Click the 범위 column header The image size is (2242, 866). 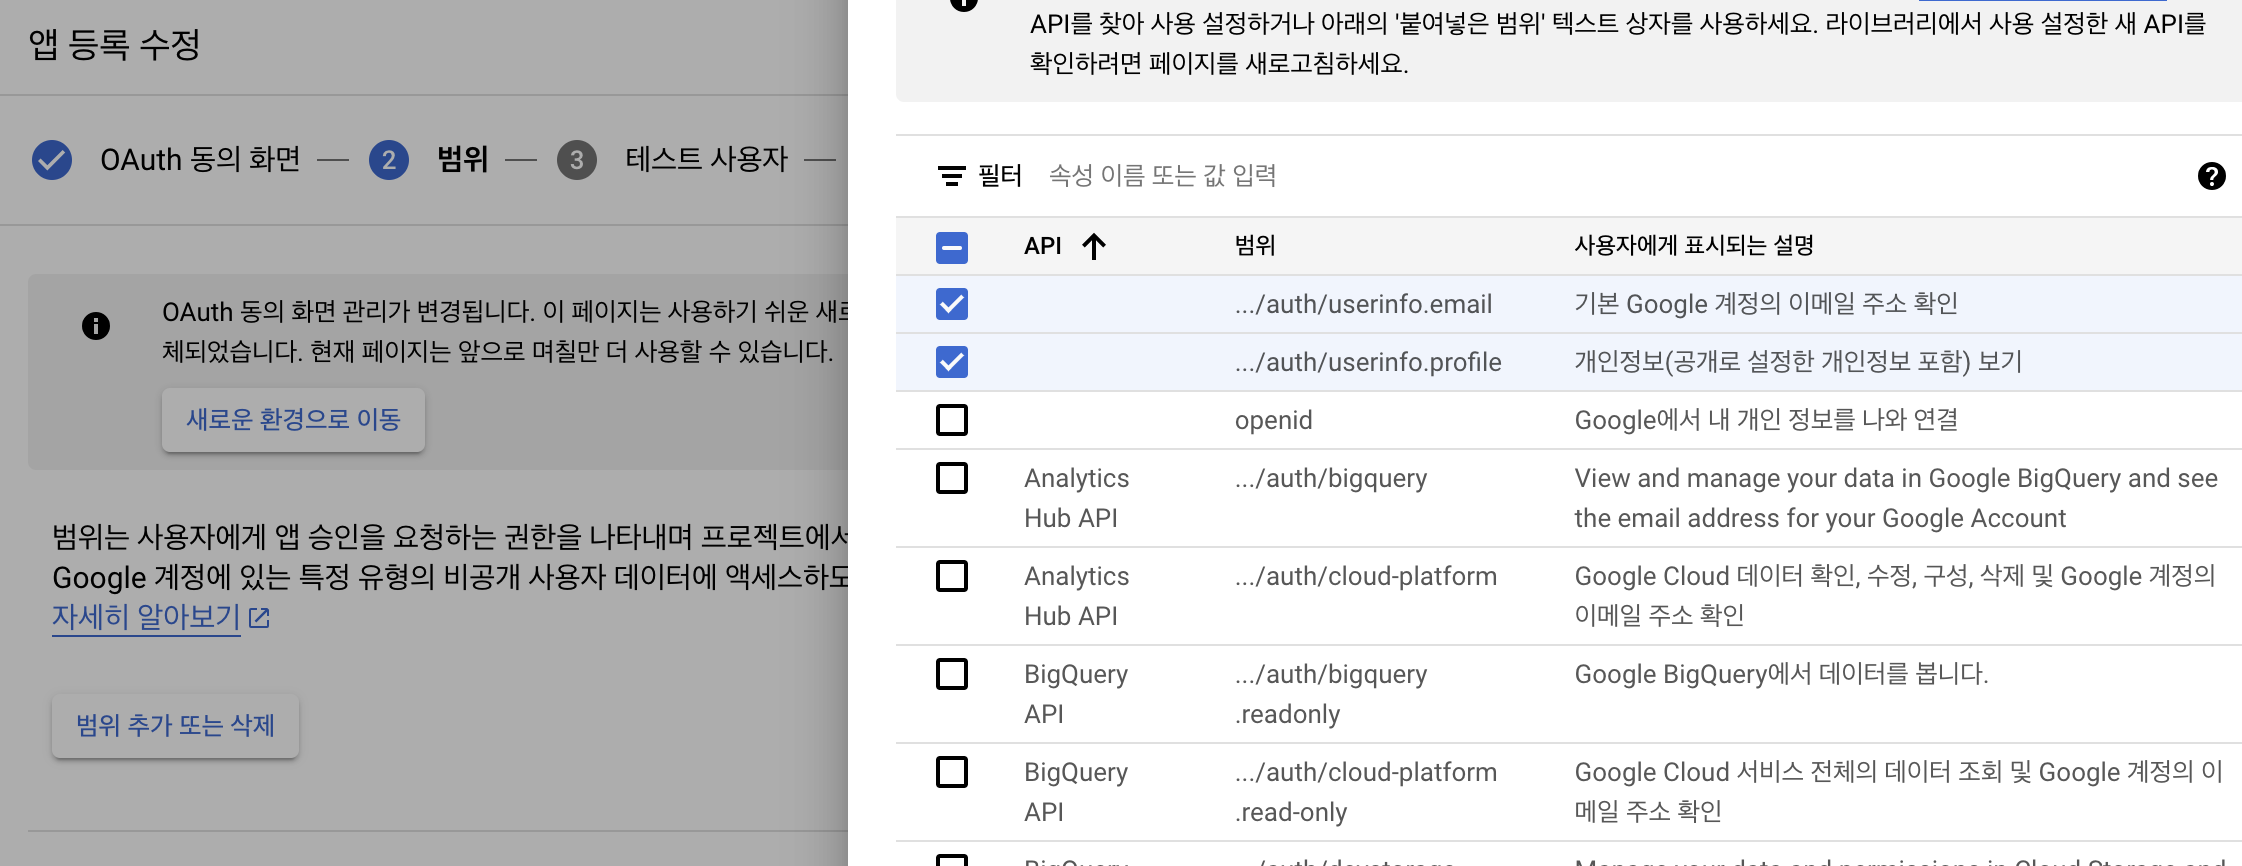[1255, 246]
